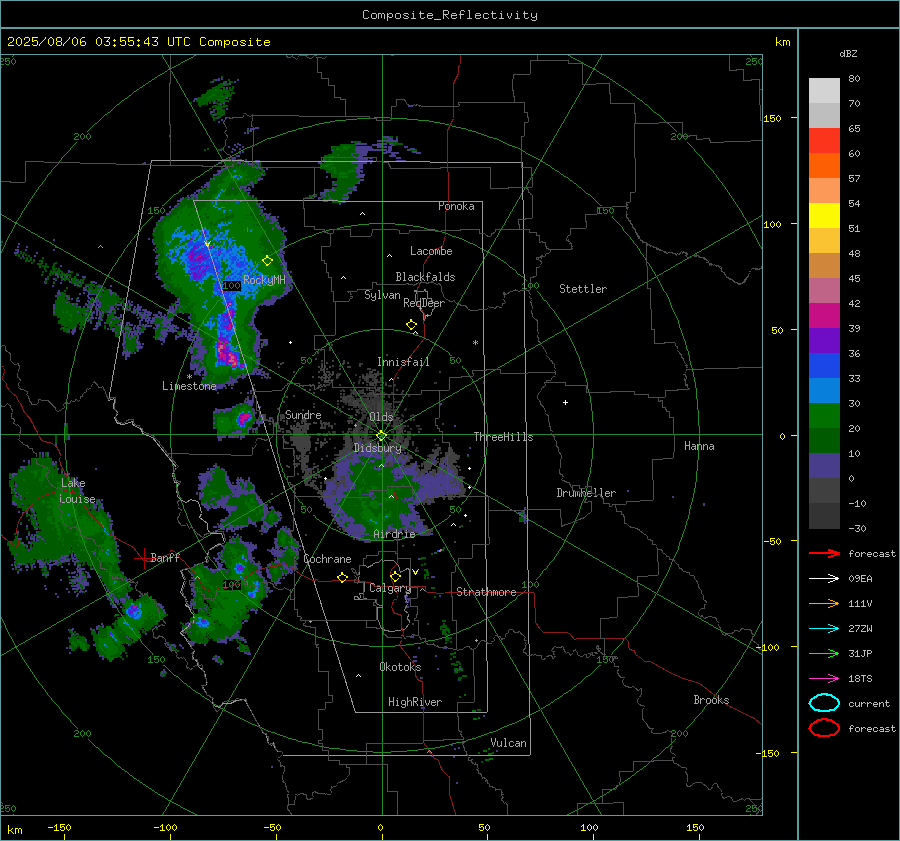Pick the brown 45–48 dBZ swatch
The width and height of the screenshot is (900, 841).
824,266
